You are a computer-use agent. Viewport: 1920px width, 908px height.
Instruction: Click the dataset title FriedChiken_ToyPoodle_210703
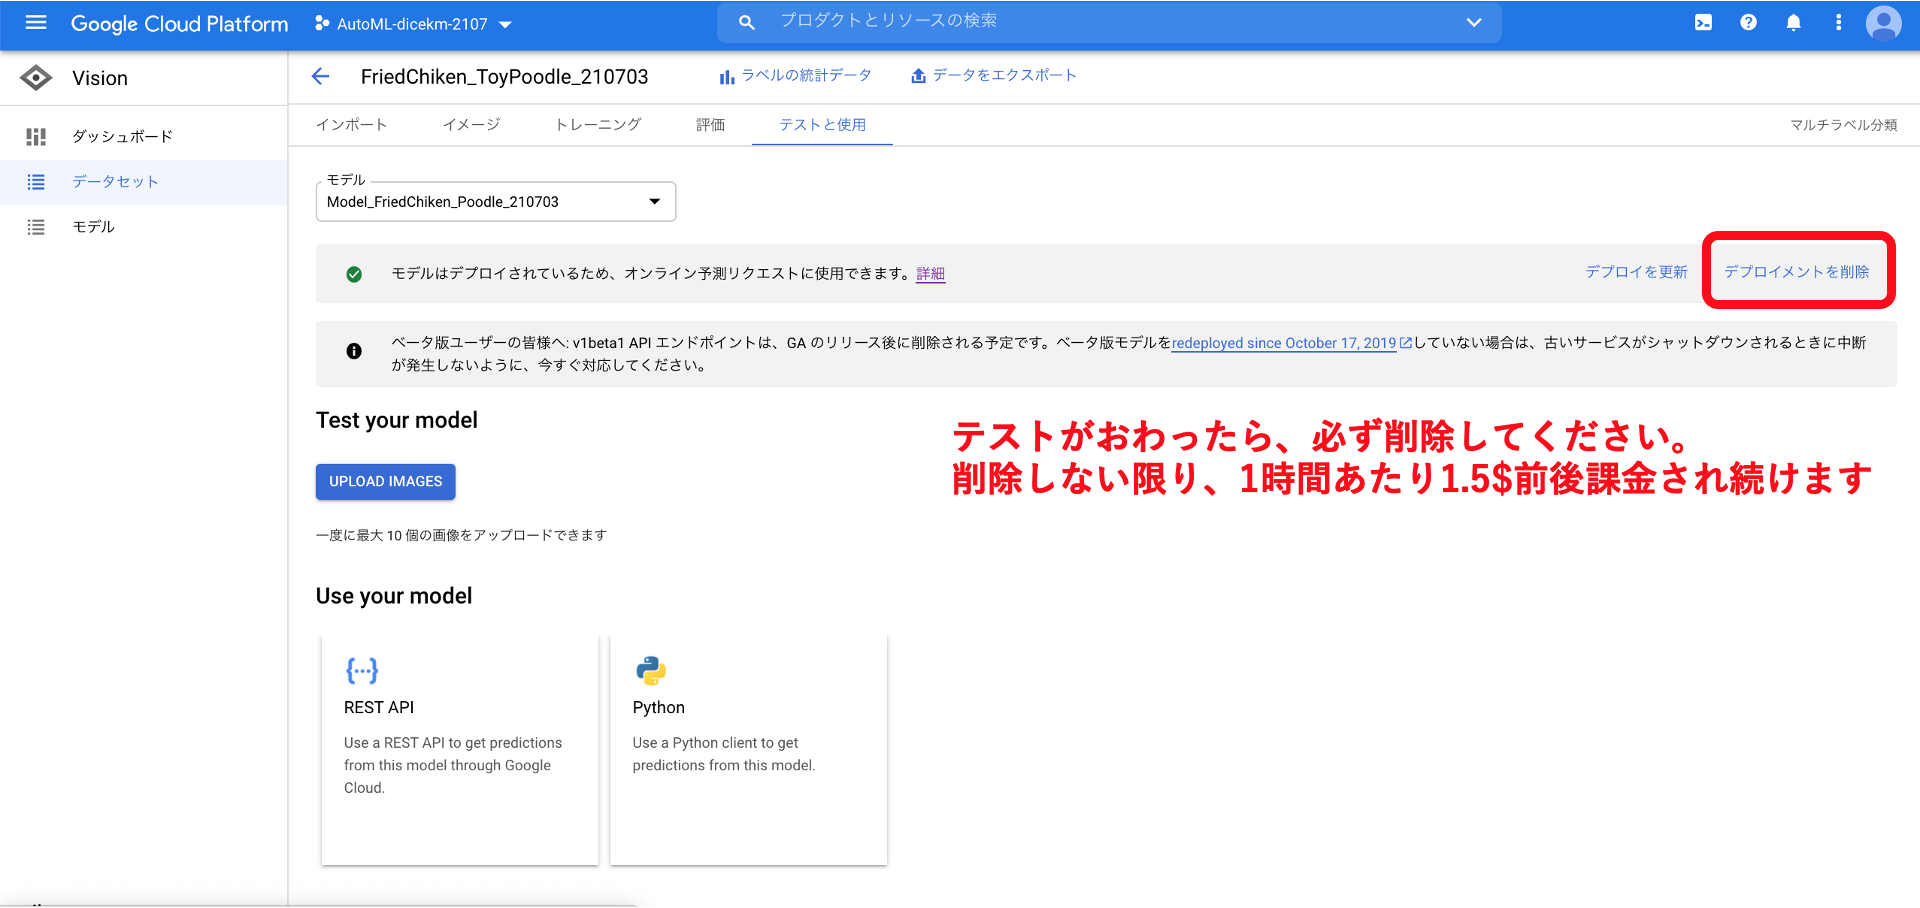504,77
